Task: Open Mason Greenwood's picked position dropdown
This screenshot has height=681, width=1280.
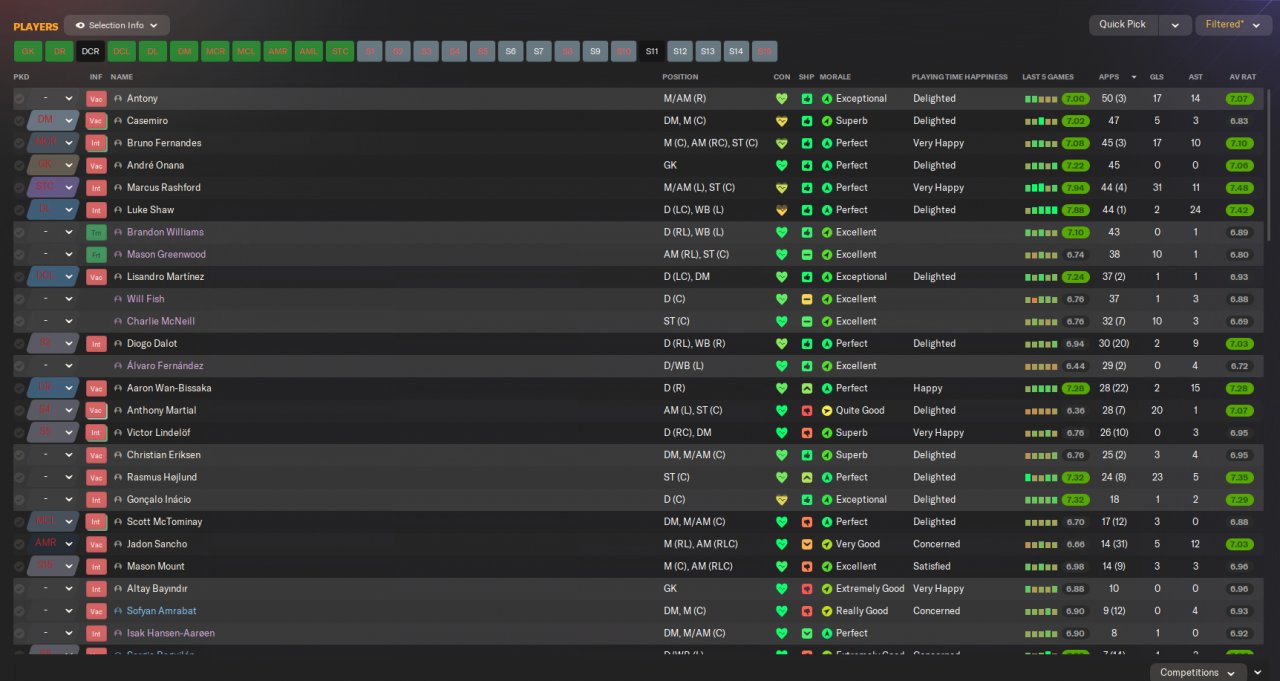Action: pos(53,255)
